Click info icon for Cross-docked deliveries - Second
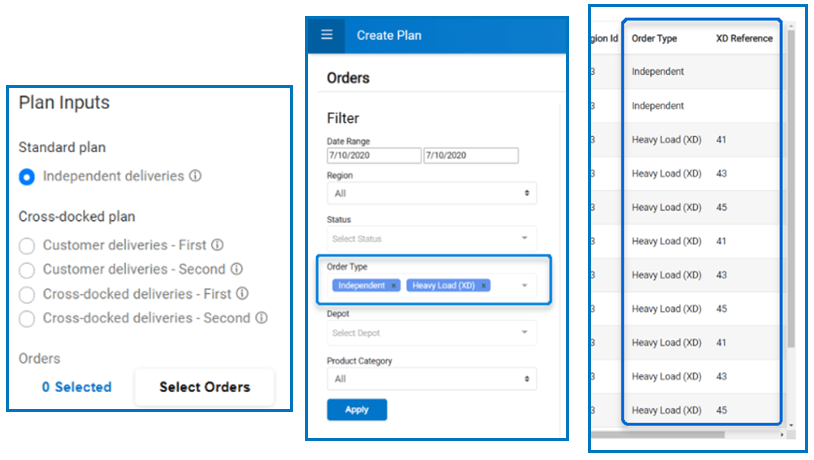Viewport: 814px width, 460px height. (x=262, y=318)
